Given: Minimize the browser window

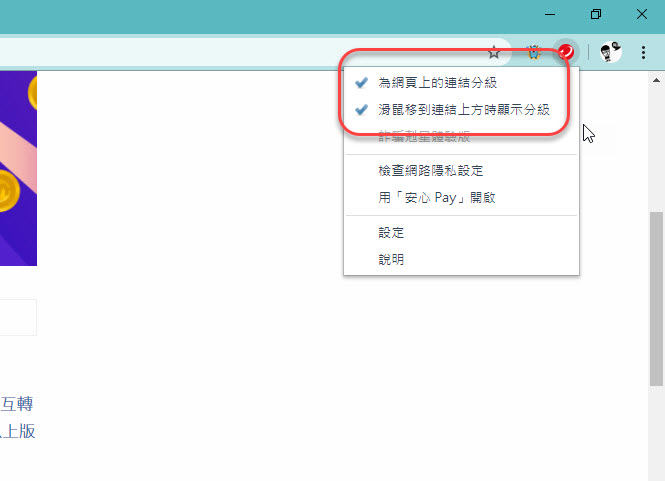Looking at the screenshot, I should 550,14.
